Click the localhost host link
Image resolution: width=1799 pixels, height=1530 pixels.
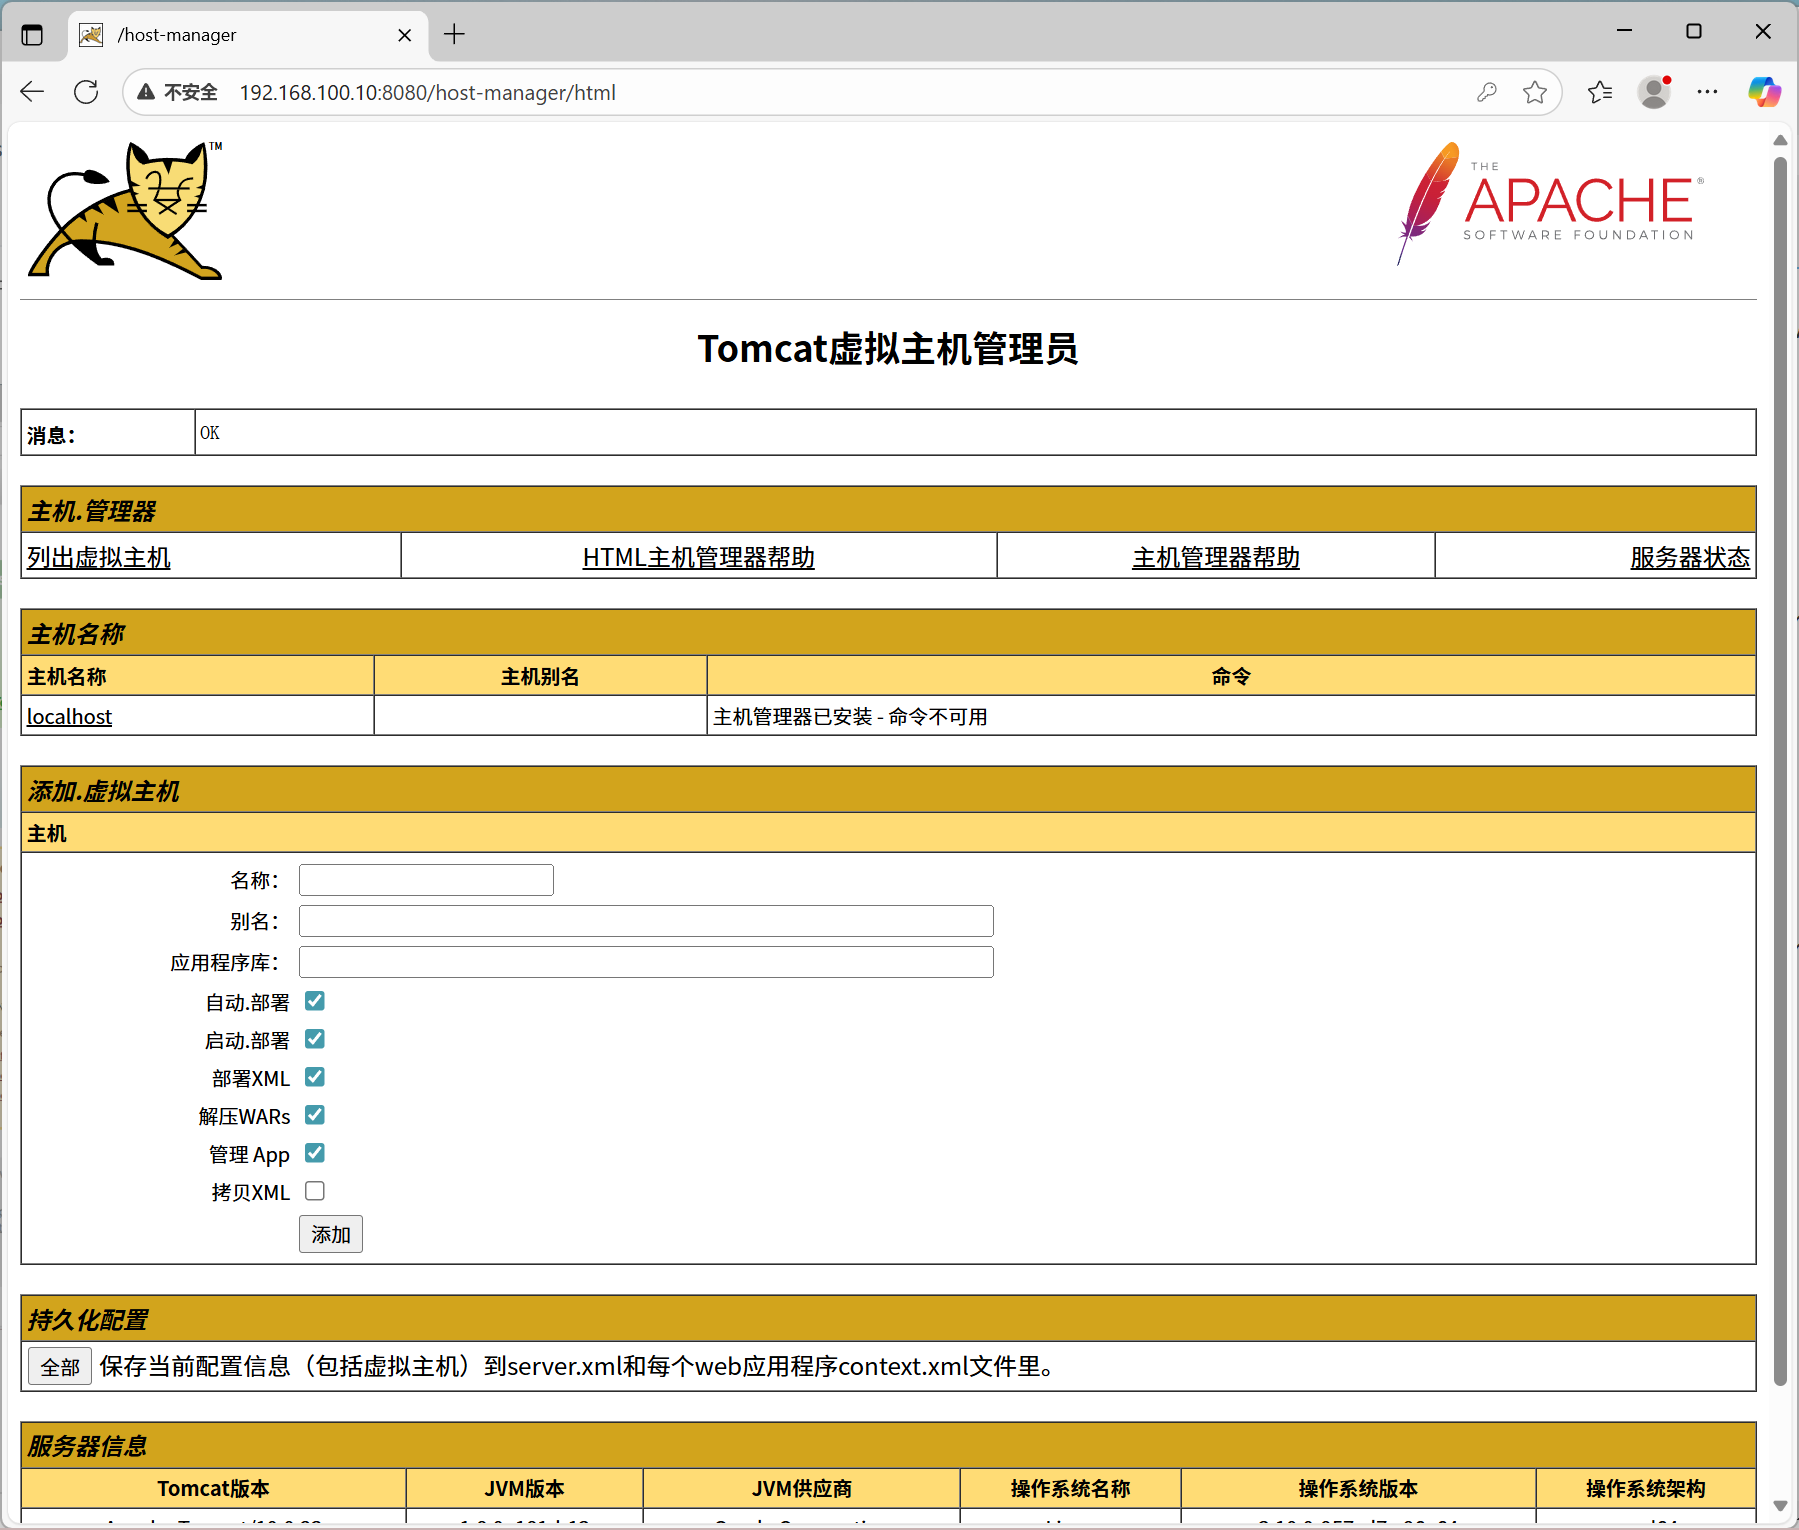[69, 716]
